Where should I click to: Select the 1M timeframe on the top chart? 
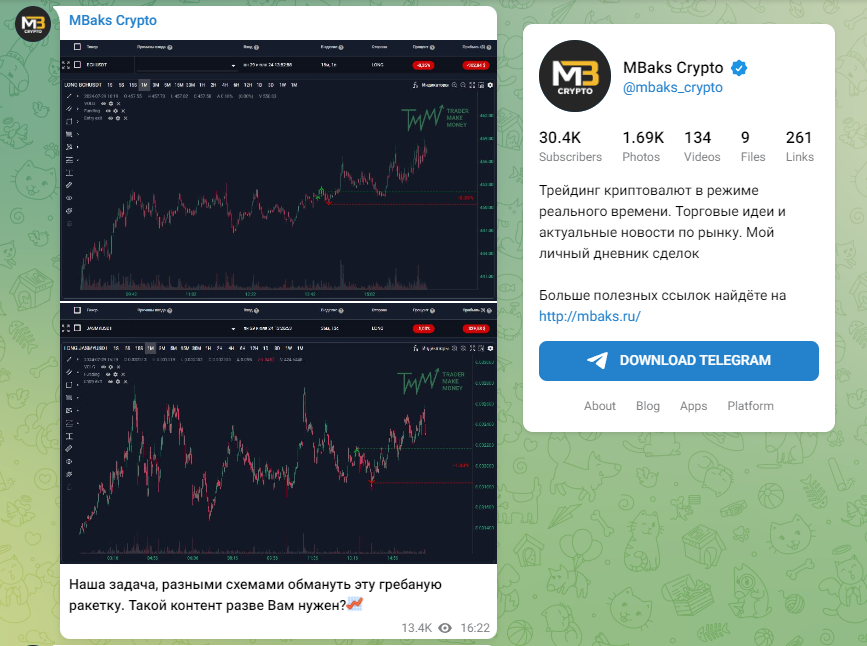tap(144, 86)
